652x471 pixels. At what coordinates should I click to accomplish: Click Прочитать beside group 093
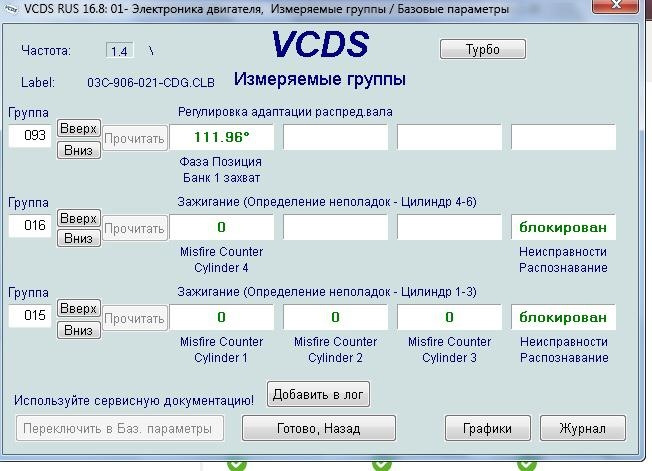tap(135, 138)
